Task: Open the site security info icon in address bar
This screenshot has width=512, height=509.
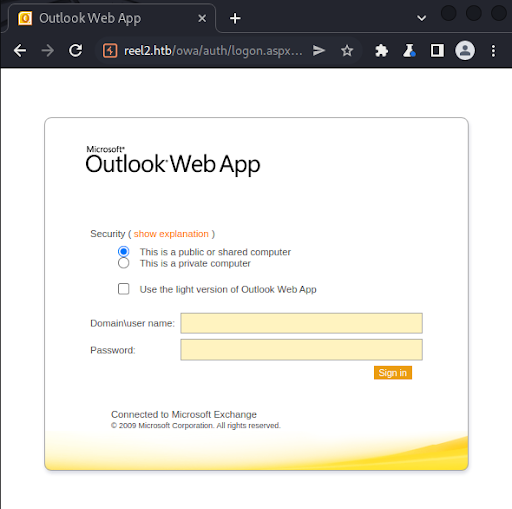Action: (110, 51)
